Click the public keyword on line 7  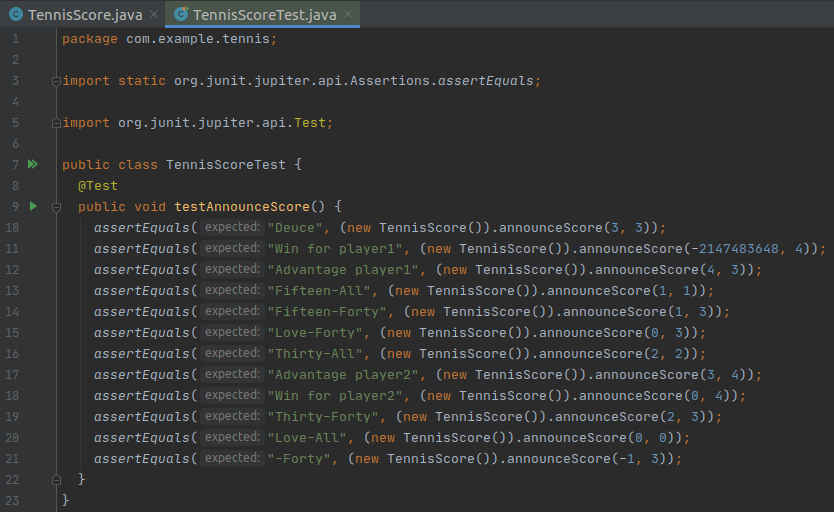click(x=86, y=165)
